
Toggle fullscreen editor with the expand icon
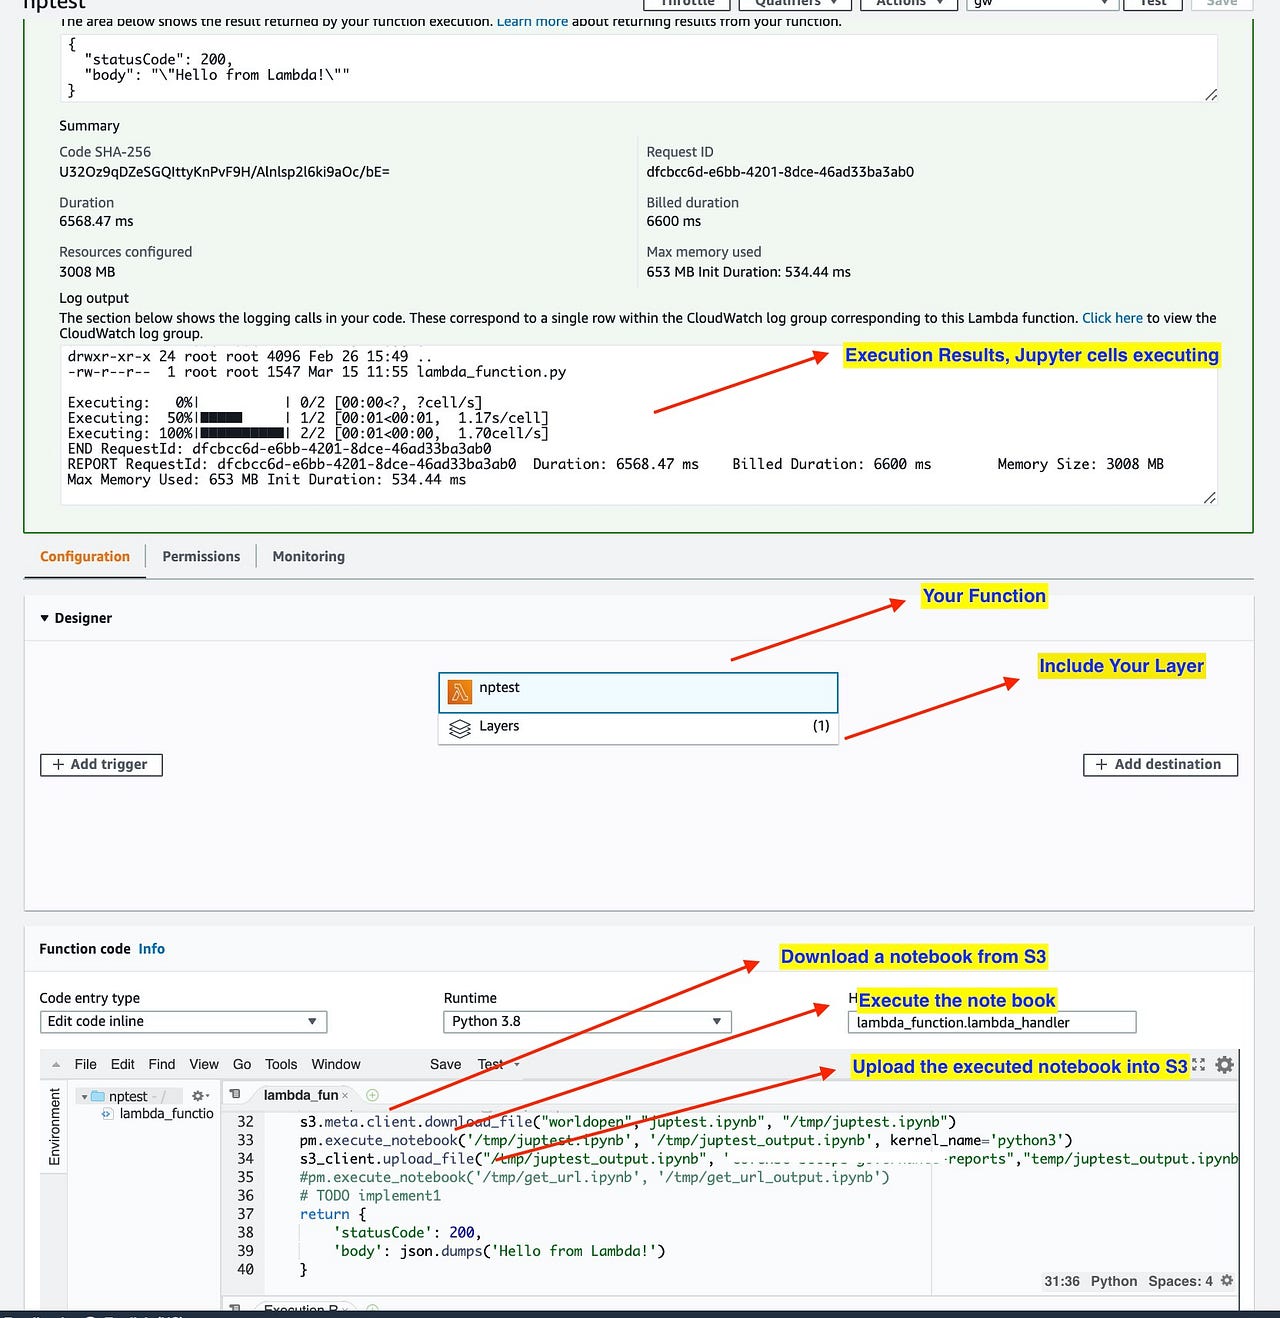point(1199,1066)
